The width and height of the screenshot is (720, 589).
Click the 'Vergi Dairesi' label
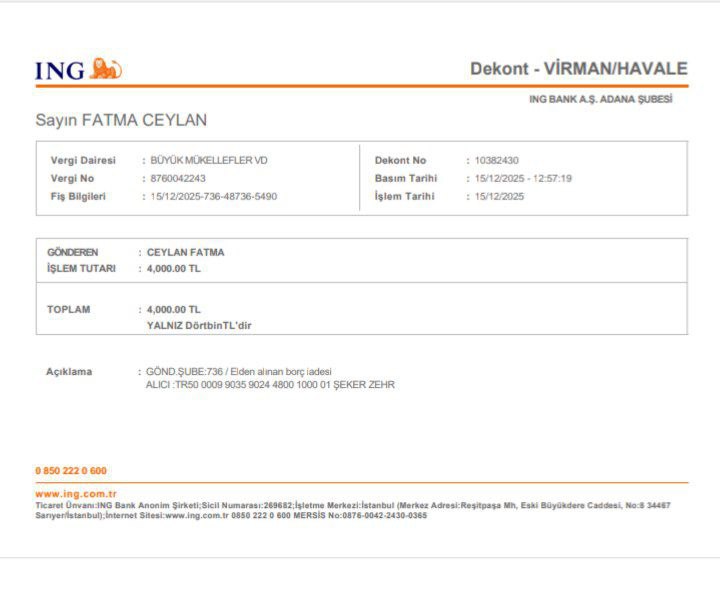(x=83, y=160)
